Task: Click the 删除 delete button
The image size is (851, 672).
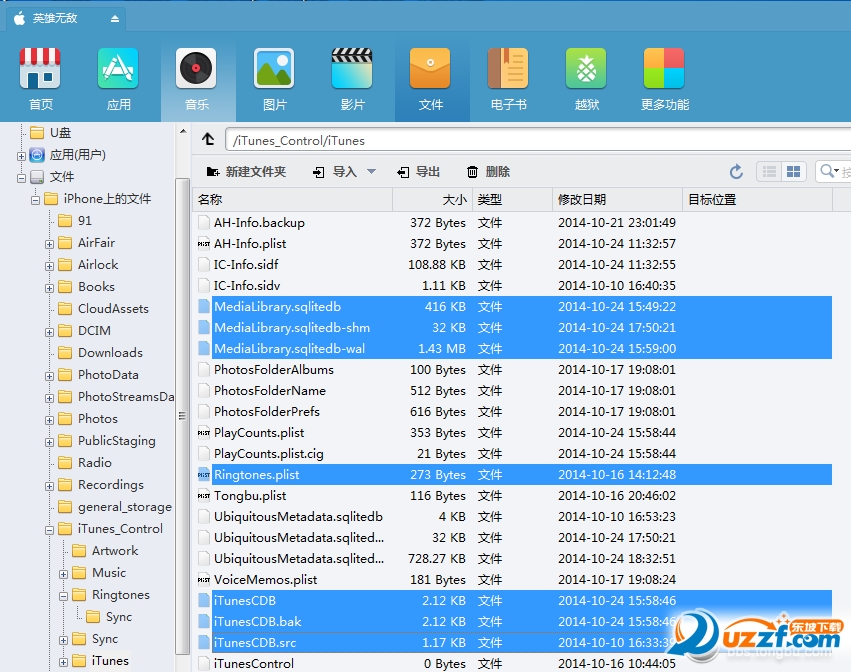Action: point(488,172)
